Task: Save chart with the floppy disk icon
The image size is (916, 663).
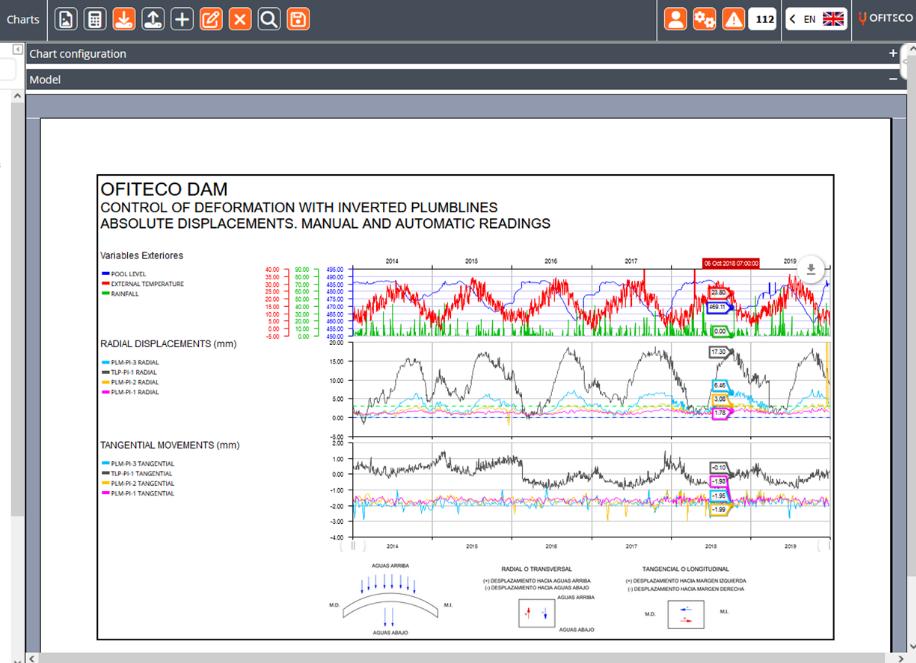Action: (298, 19)
